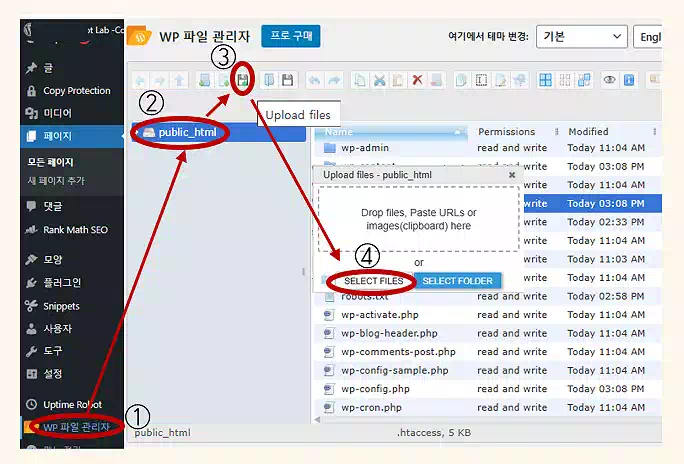Viewport: 684px width, 464px height.
Task: Open Copy Protection in the sidebar
Action: (72, 91)
